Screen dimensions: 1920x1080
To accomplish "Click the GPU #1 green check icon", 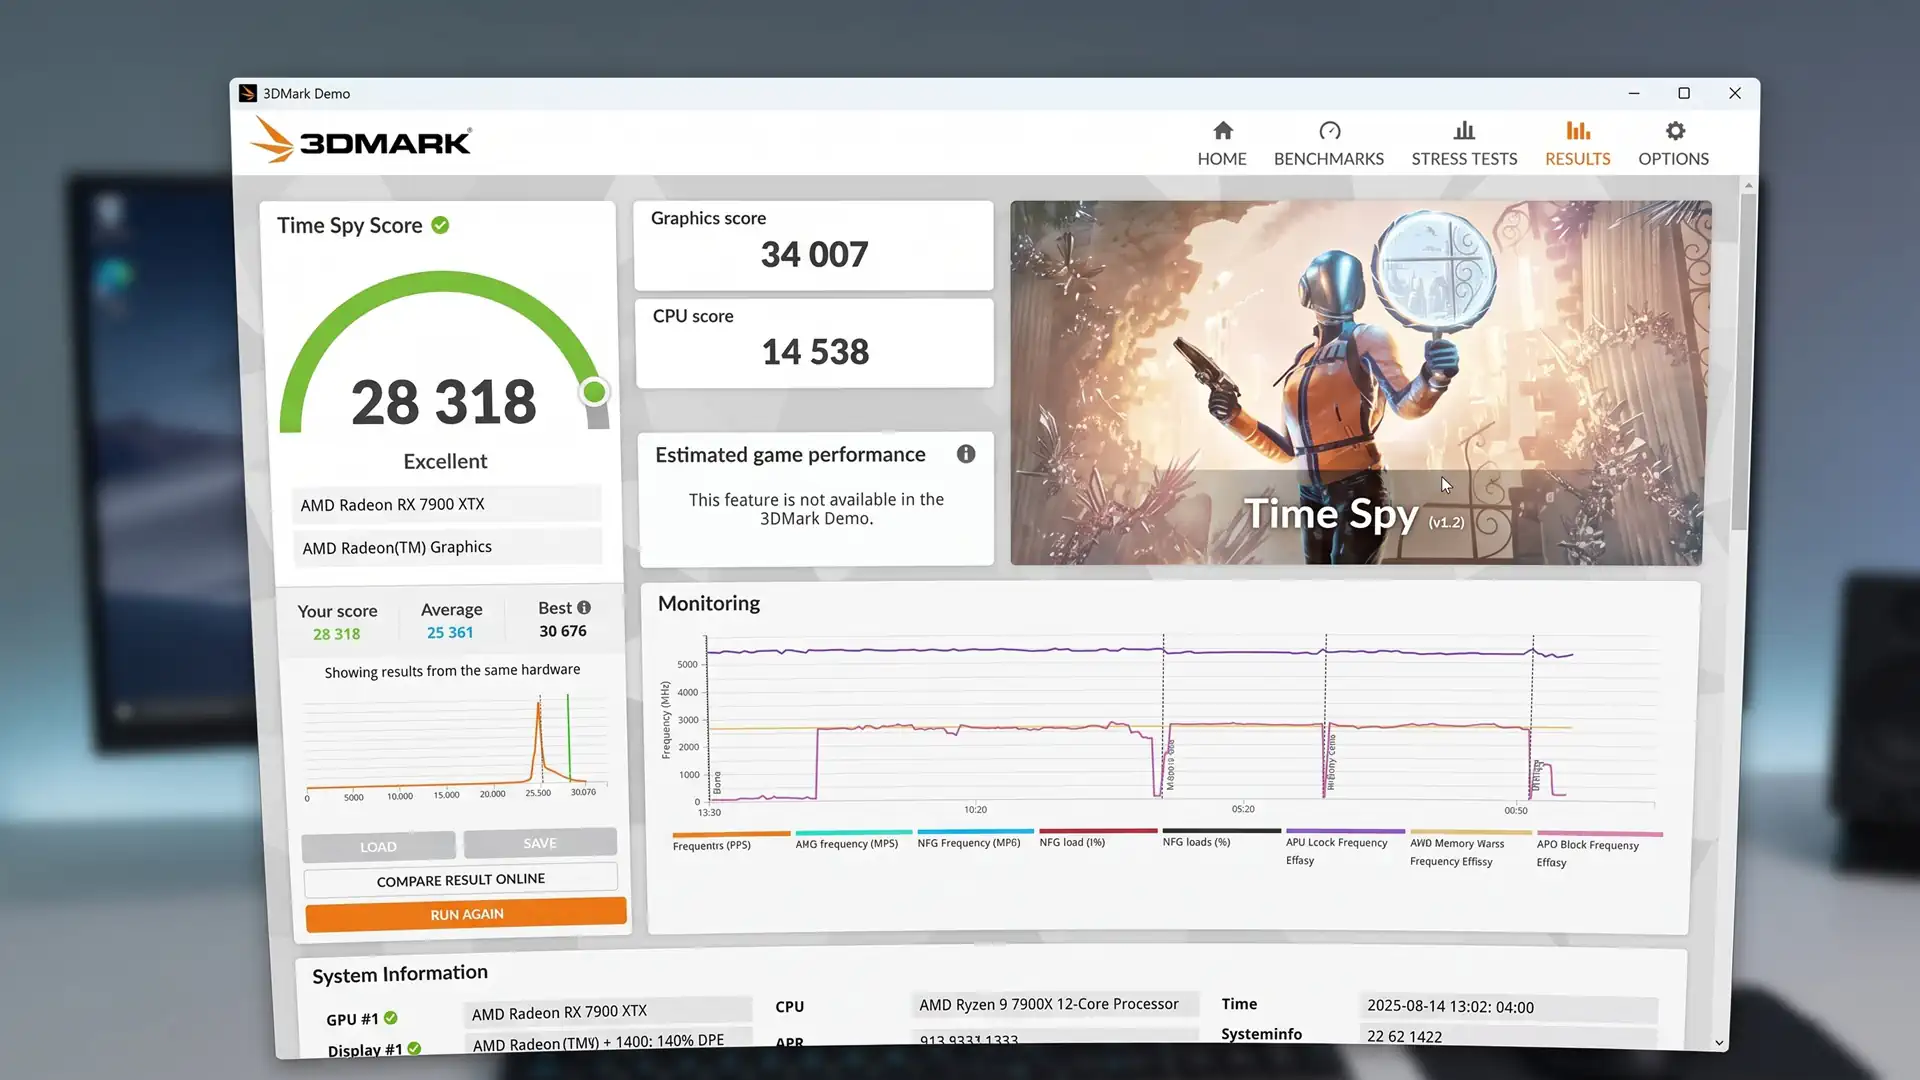I will click(391, 1018).
